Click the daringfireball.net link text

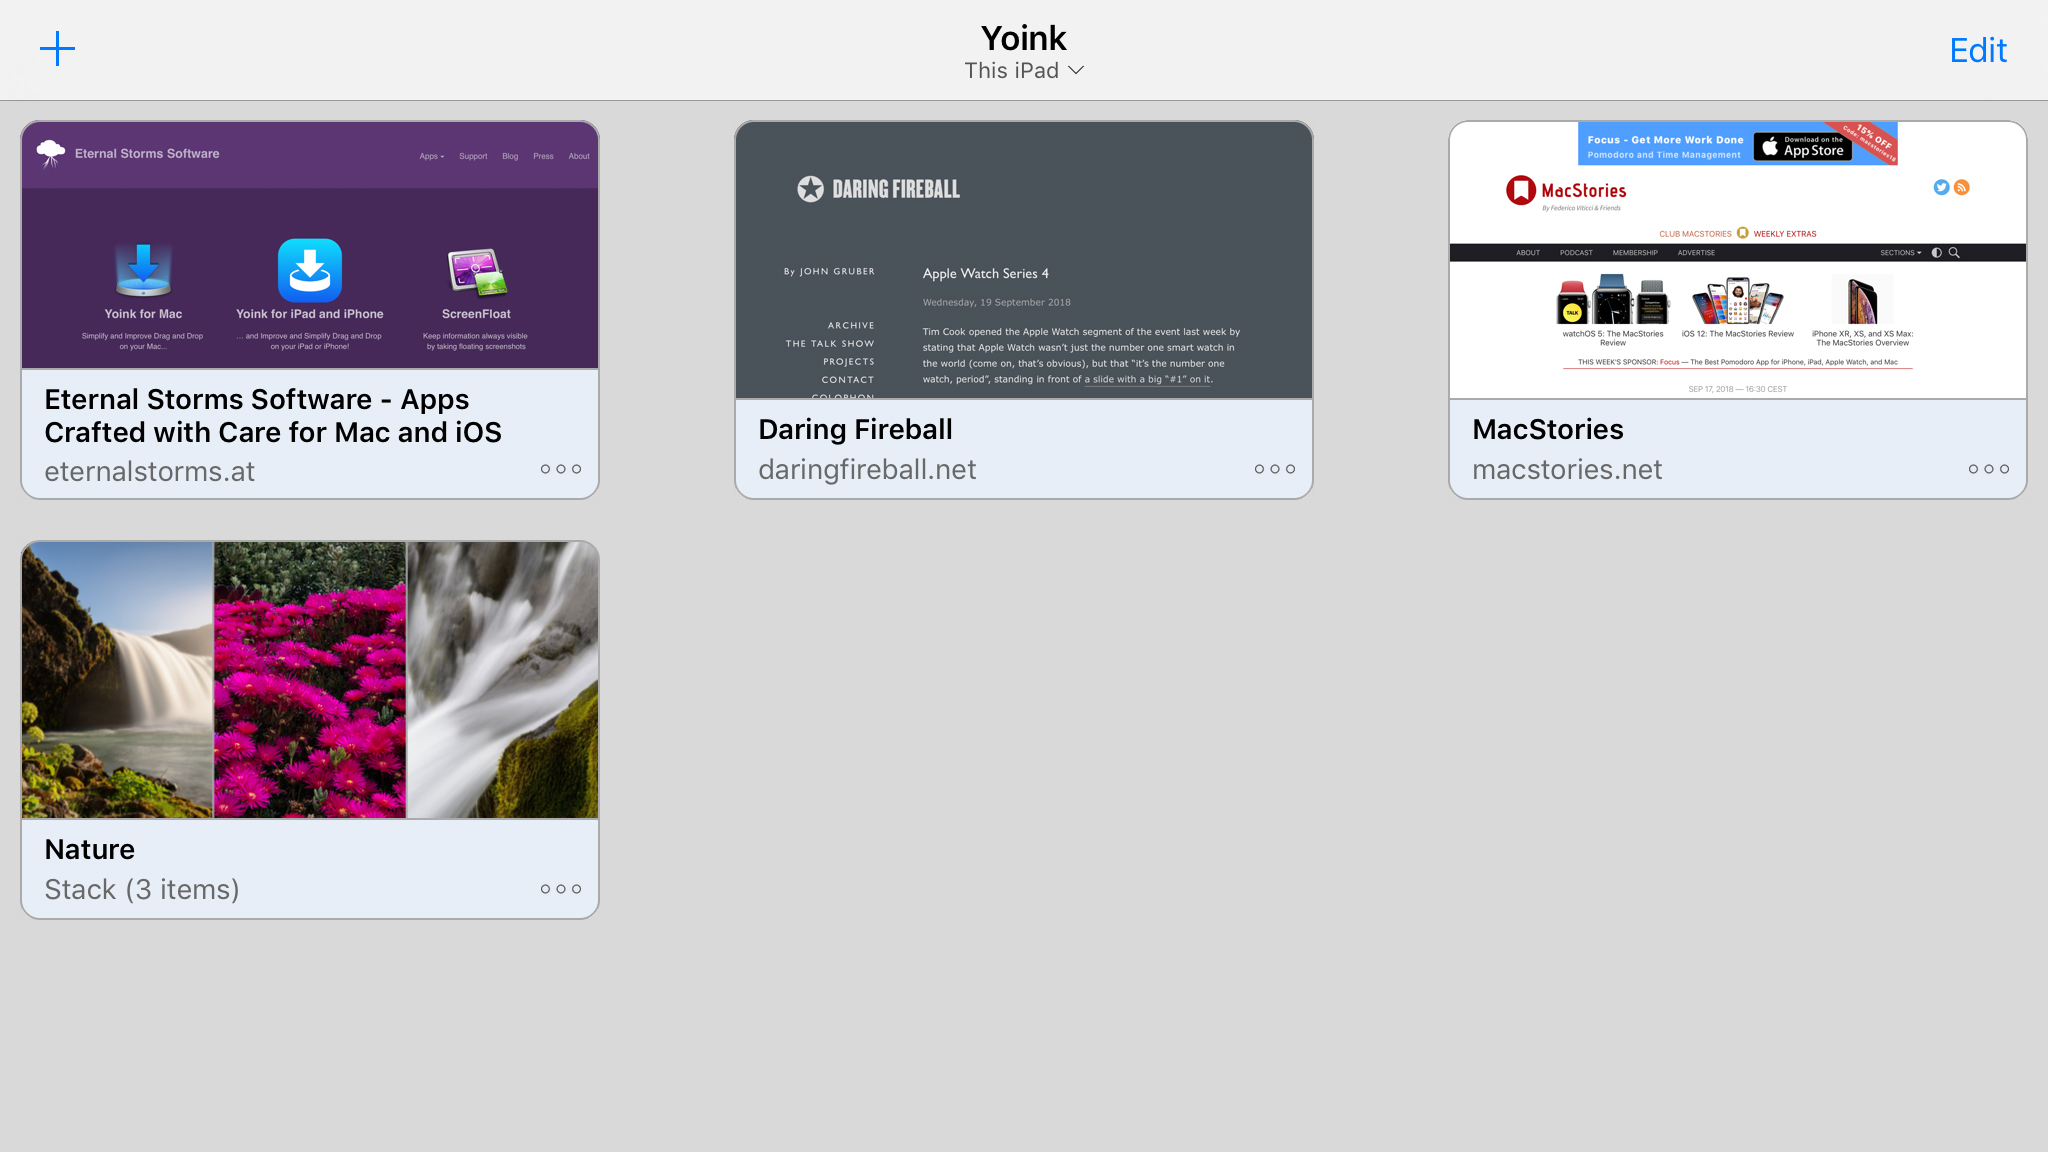coord(867,470)
